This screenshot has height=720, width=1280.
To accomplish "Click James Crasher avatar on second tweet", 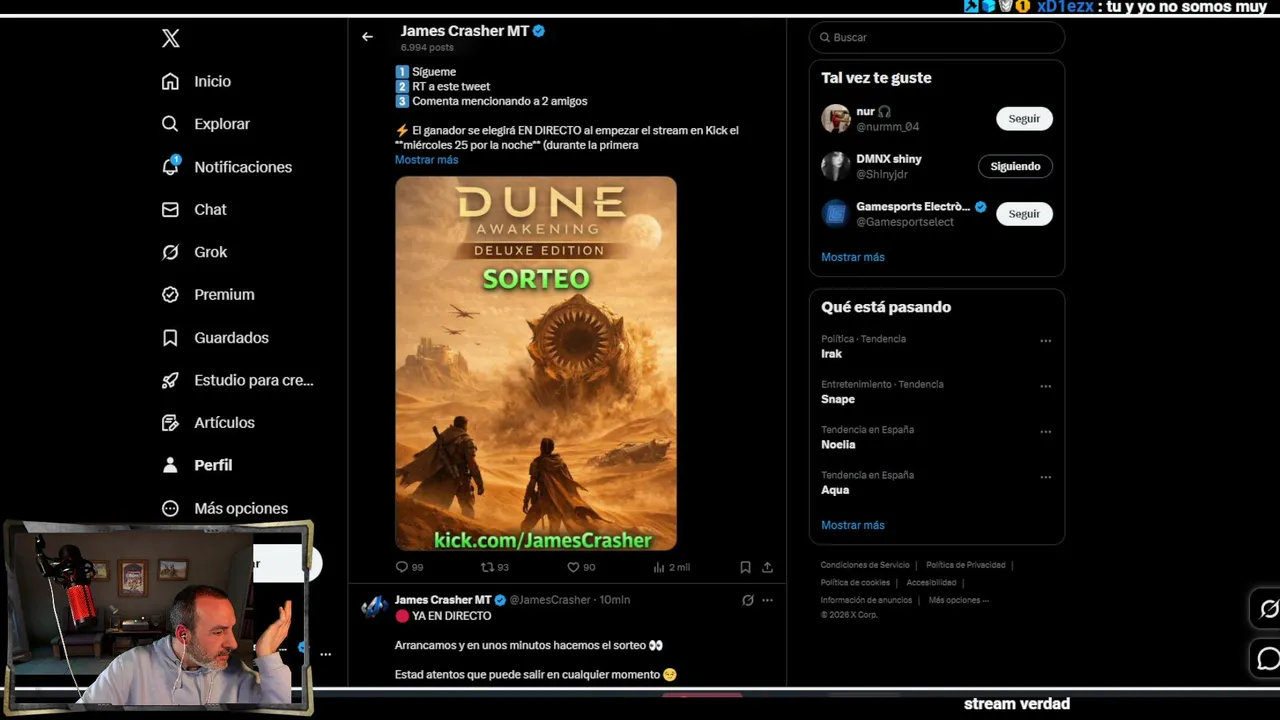I will (374, 607).
